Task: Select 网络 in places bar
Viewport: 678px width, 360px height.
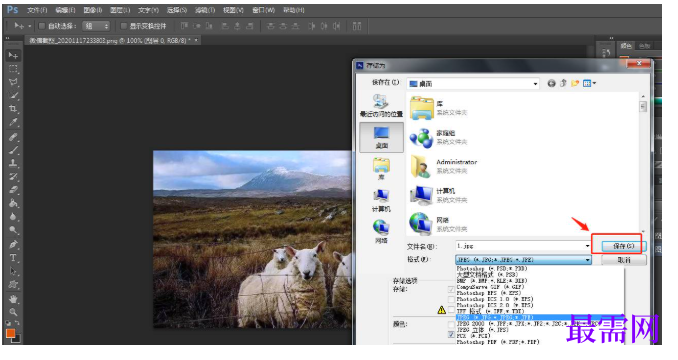Action: pyautogui.click(x=381, y=232)
